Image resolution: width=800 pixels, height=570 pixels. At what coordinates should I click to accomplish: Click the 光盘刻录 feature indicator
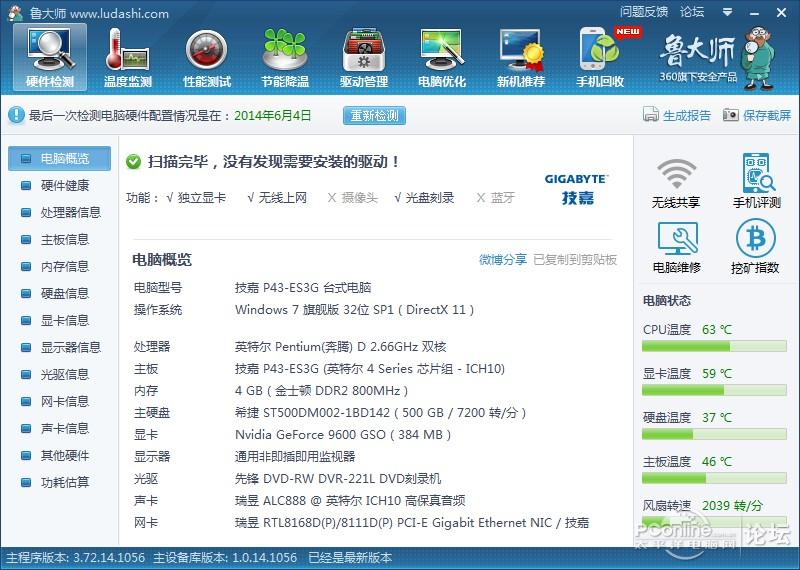pyautogui.click(x=424, y=197)
